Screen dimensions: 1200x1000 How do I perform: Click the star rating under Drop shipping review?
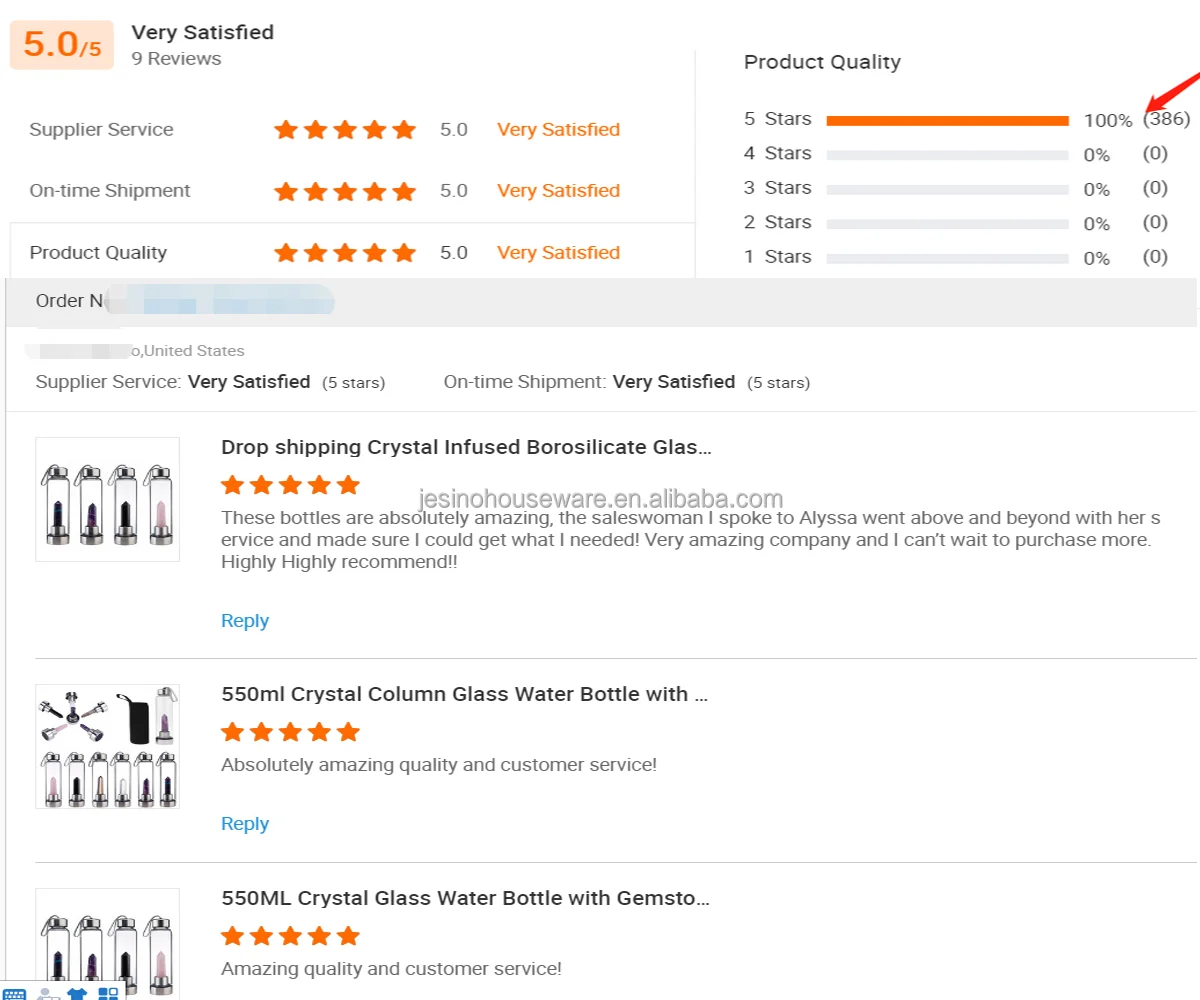289,485
